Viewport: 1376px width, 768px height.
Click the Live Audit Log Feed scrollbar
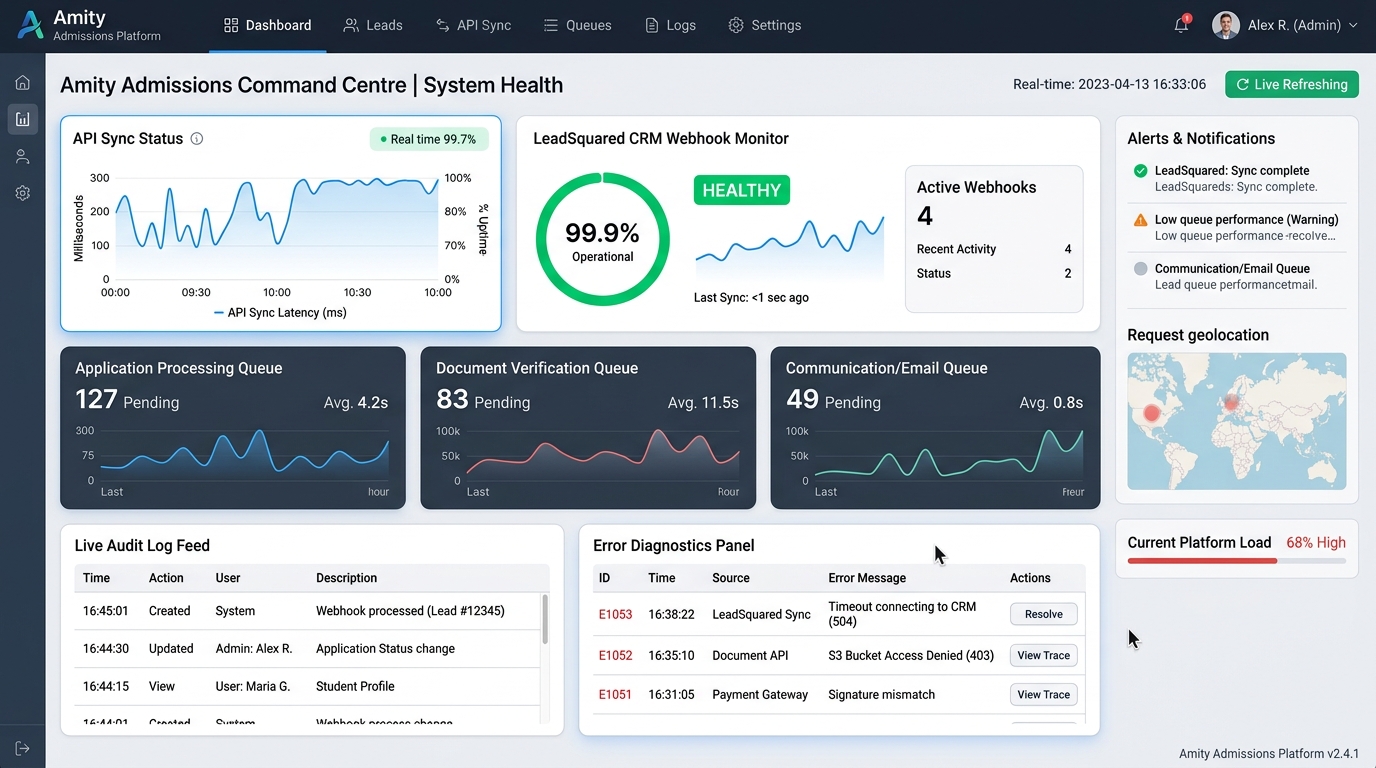(x=545, y=619)
